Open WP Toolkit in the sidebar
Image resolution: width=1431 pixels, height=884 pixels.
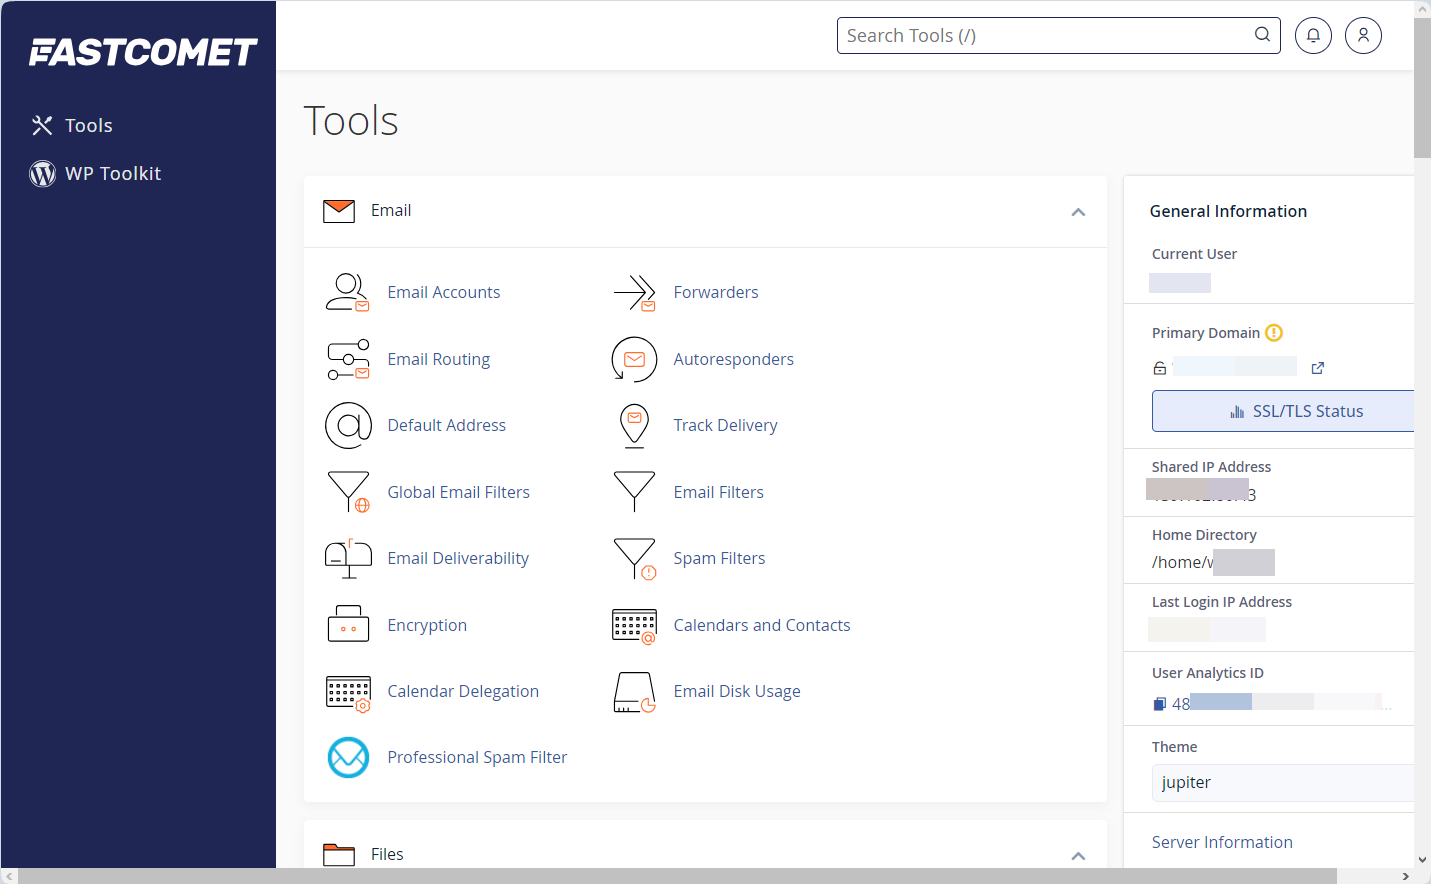[96, 174]
